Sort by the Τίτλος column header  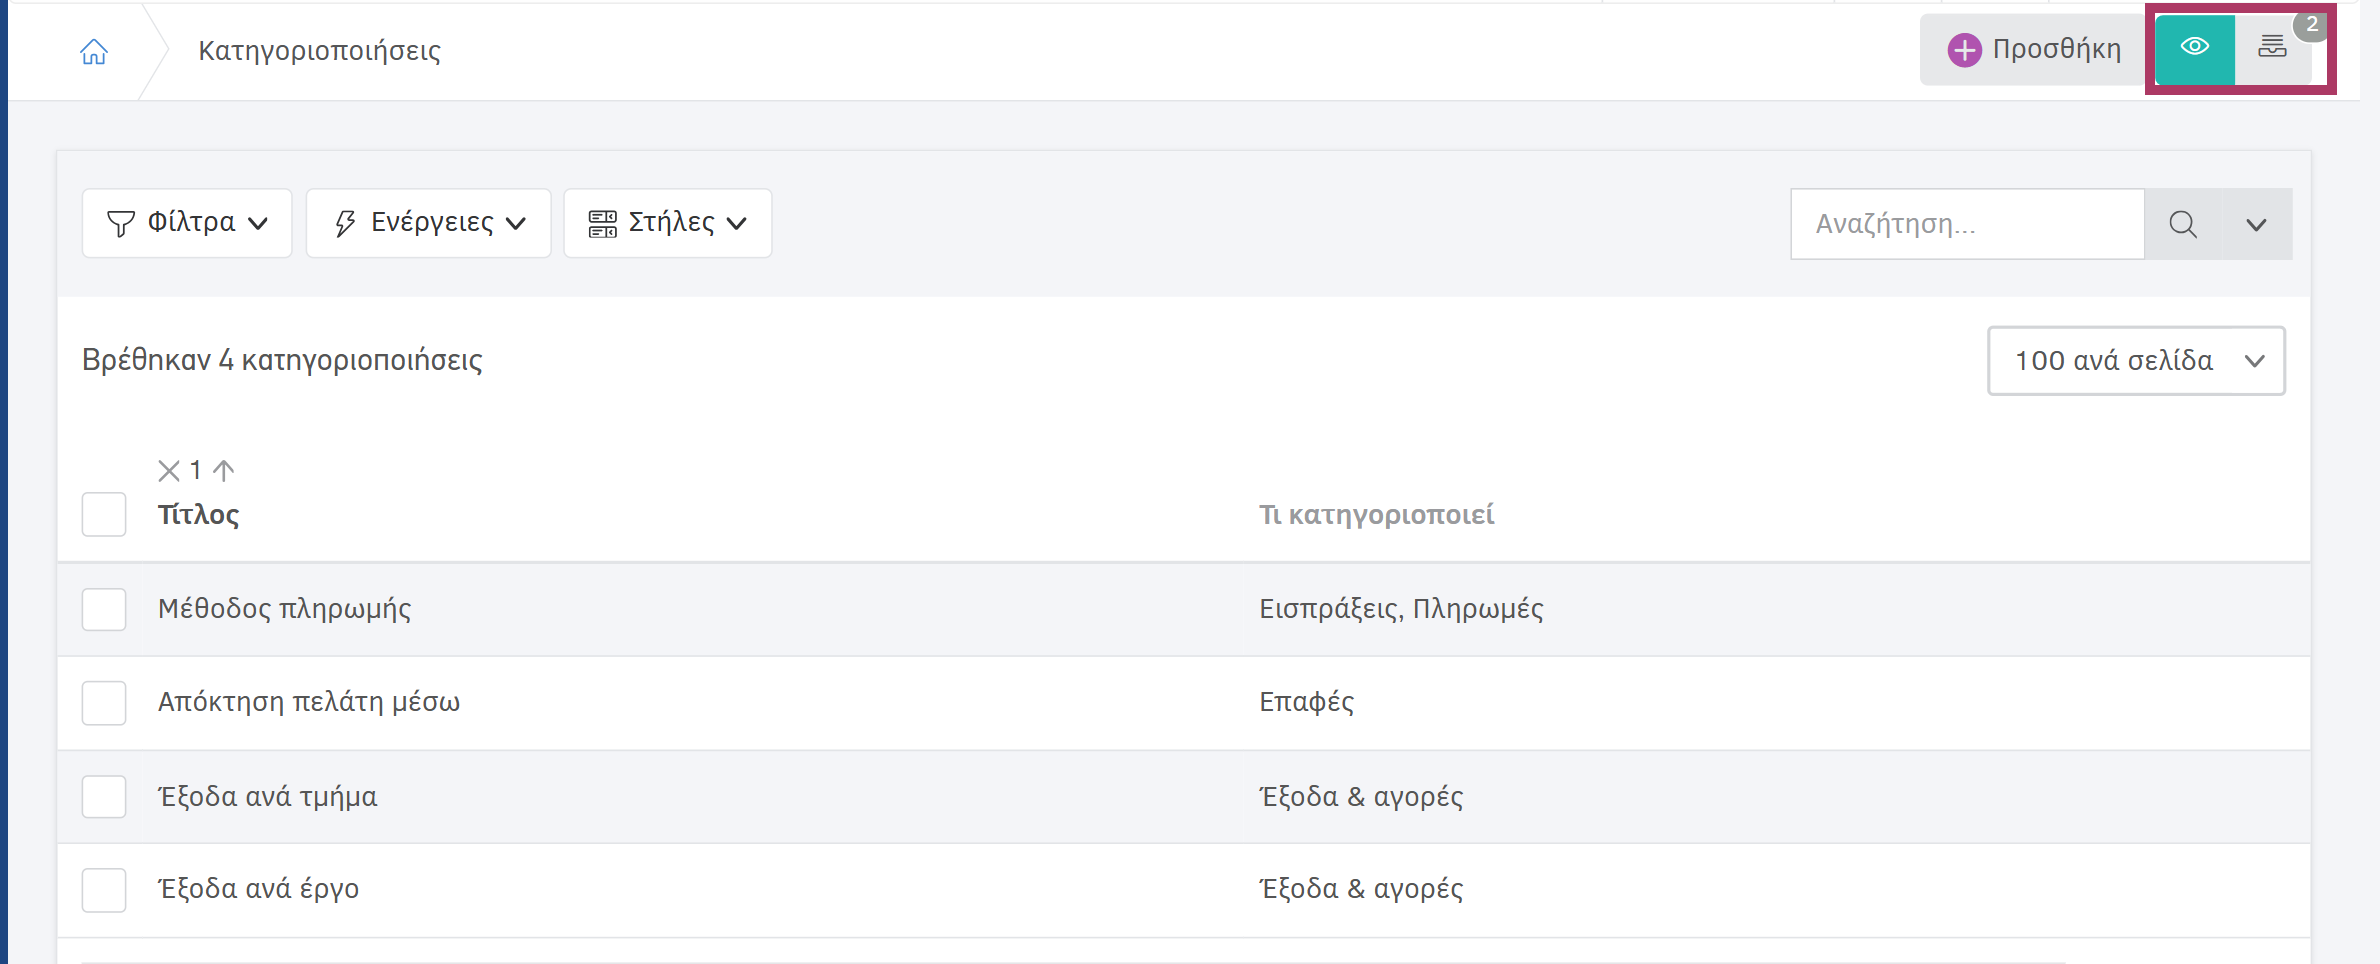coord(198,515)
